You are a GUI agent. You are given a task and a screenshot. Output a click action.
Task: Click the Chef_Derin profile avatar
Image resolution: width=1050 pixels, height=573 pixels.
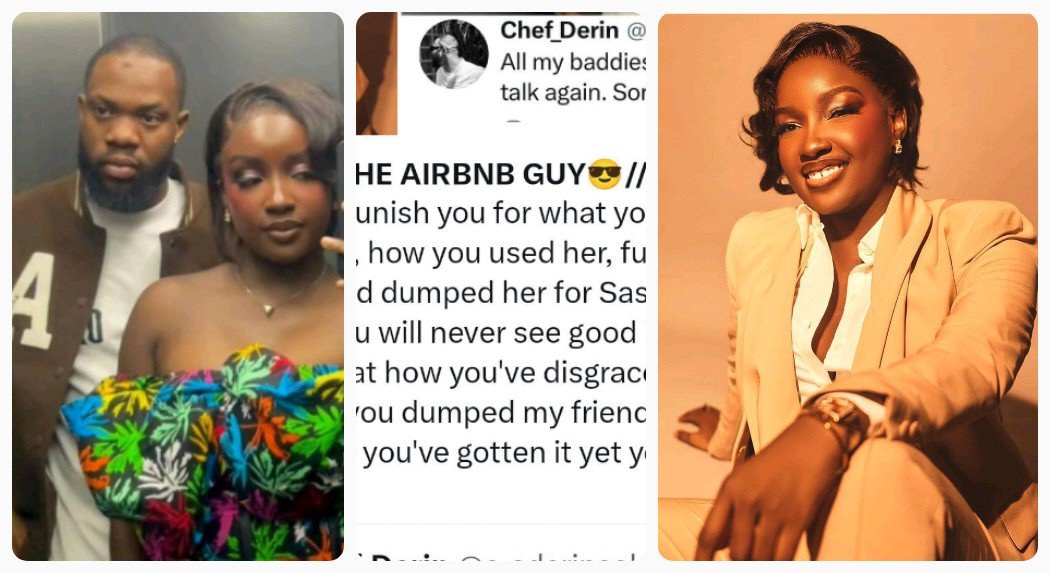[453, 54]
